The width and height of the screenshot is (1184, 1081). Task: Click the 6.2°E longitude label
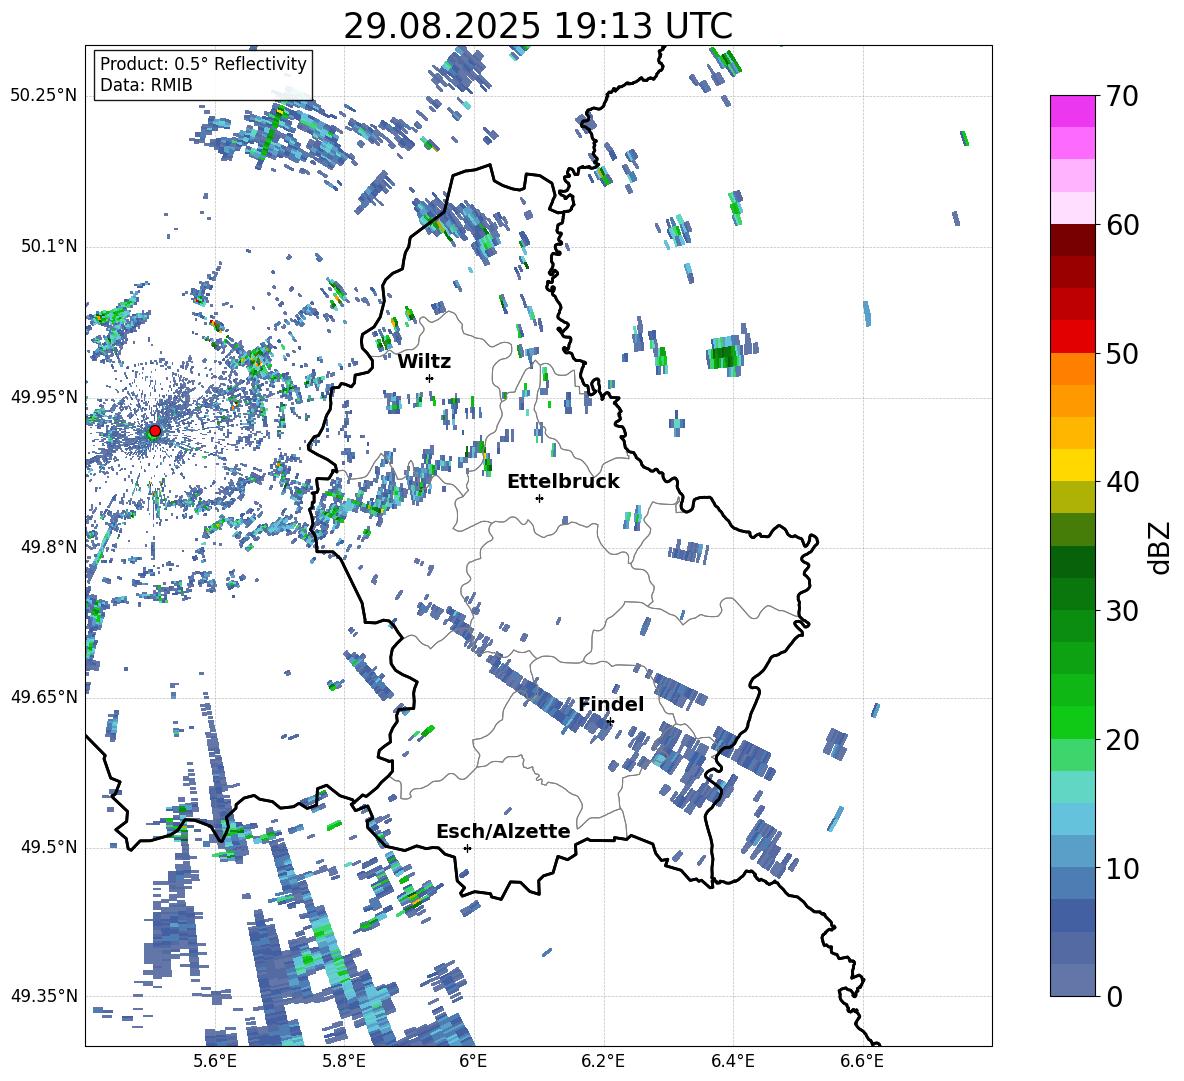coord(603,1061)
